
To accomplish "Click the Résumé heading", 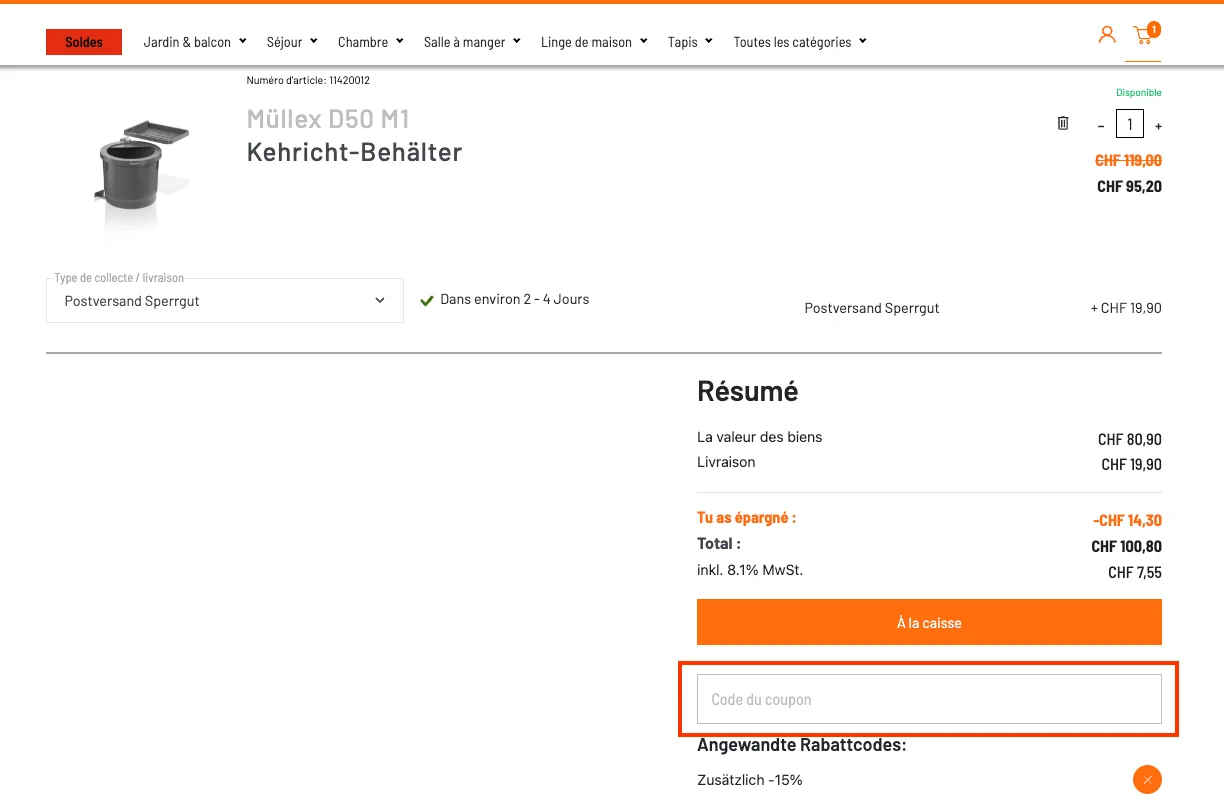I will pyautogui.click(x=747, y=391).
